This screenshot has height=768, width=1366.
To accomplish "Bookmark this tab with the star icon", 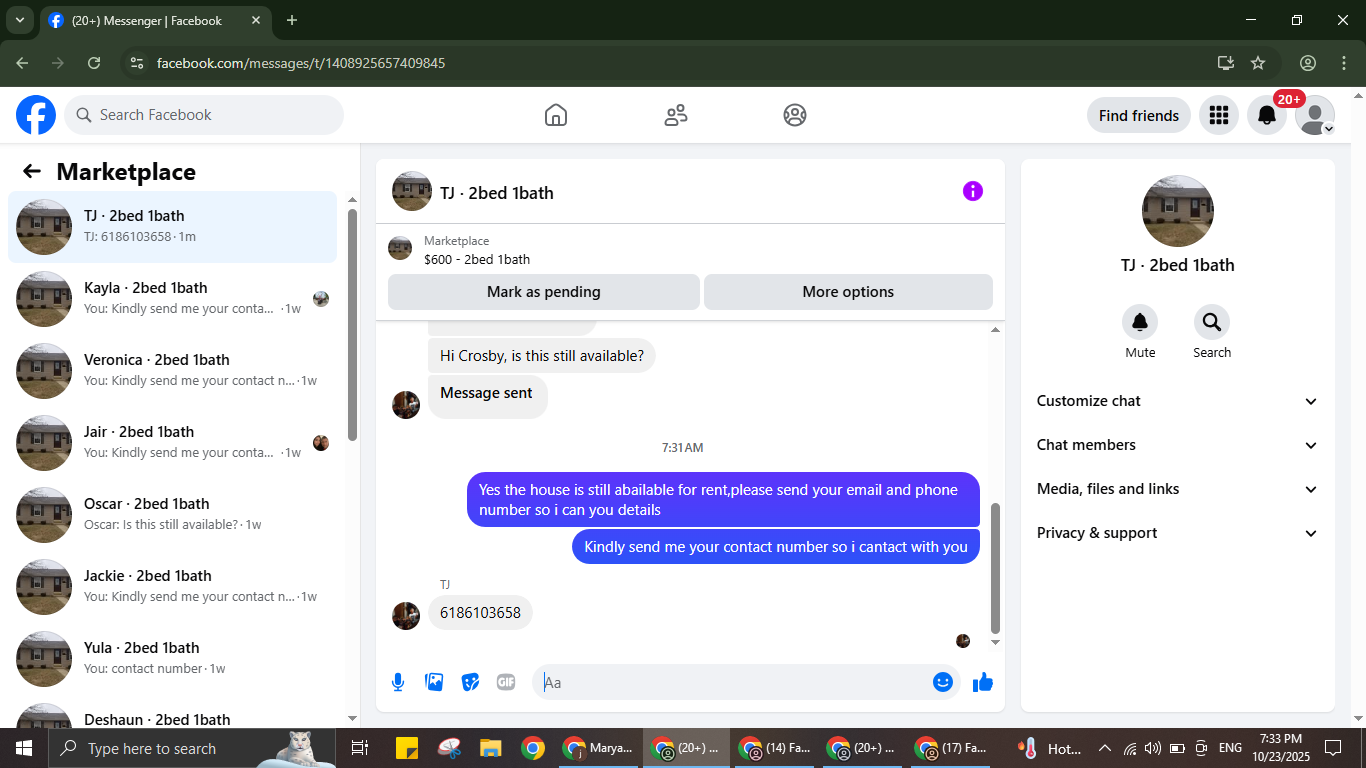I will [x=1258, y=63].
